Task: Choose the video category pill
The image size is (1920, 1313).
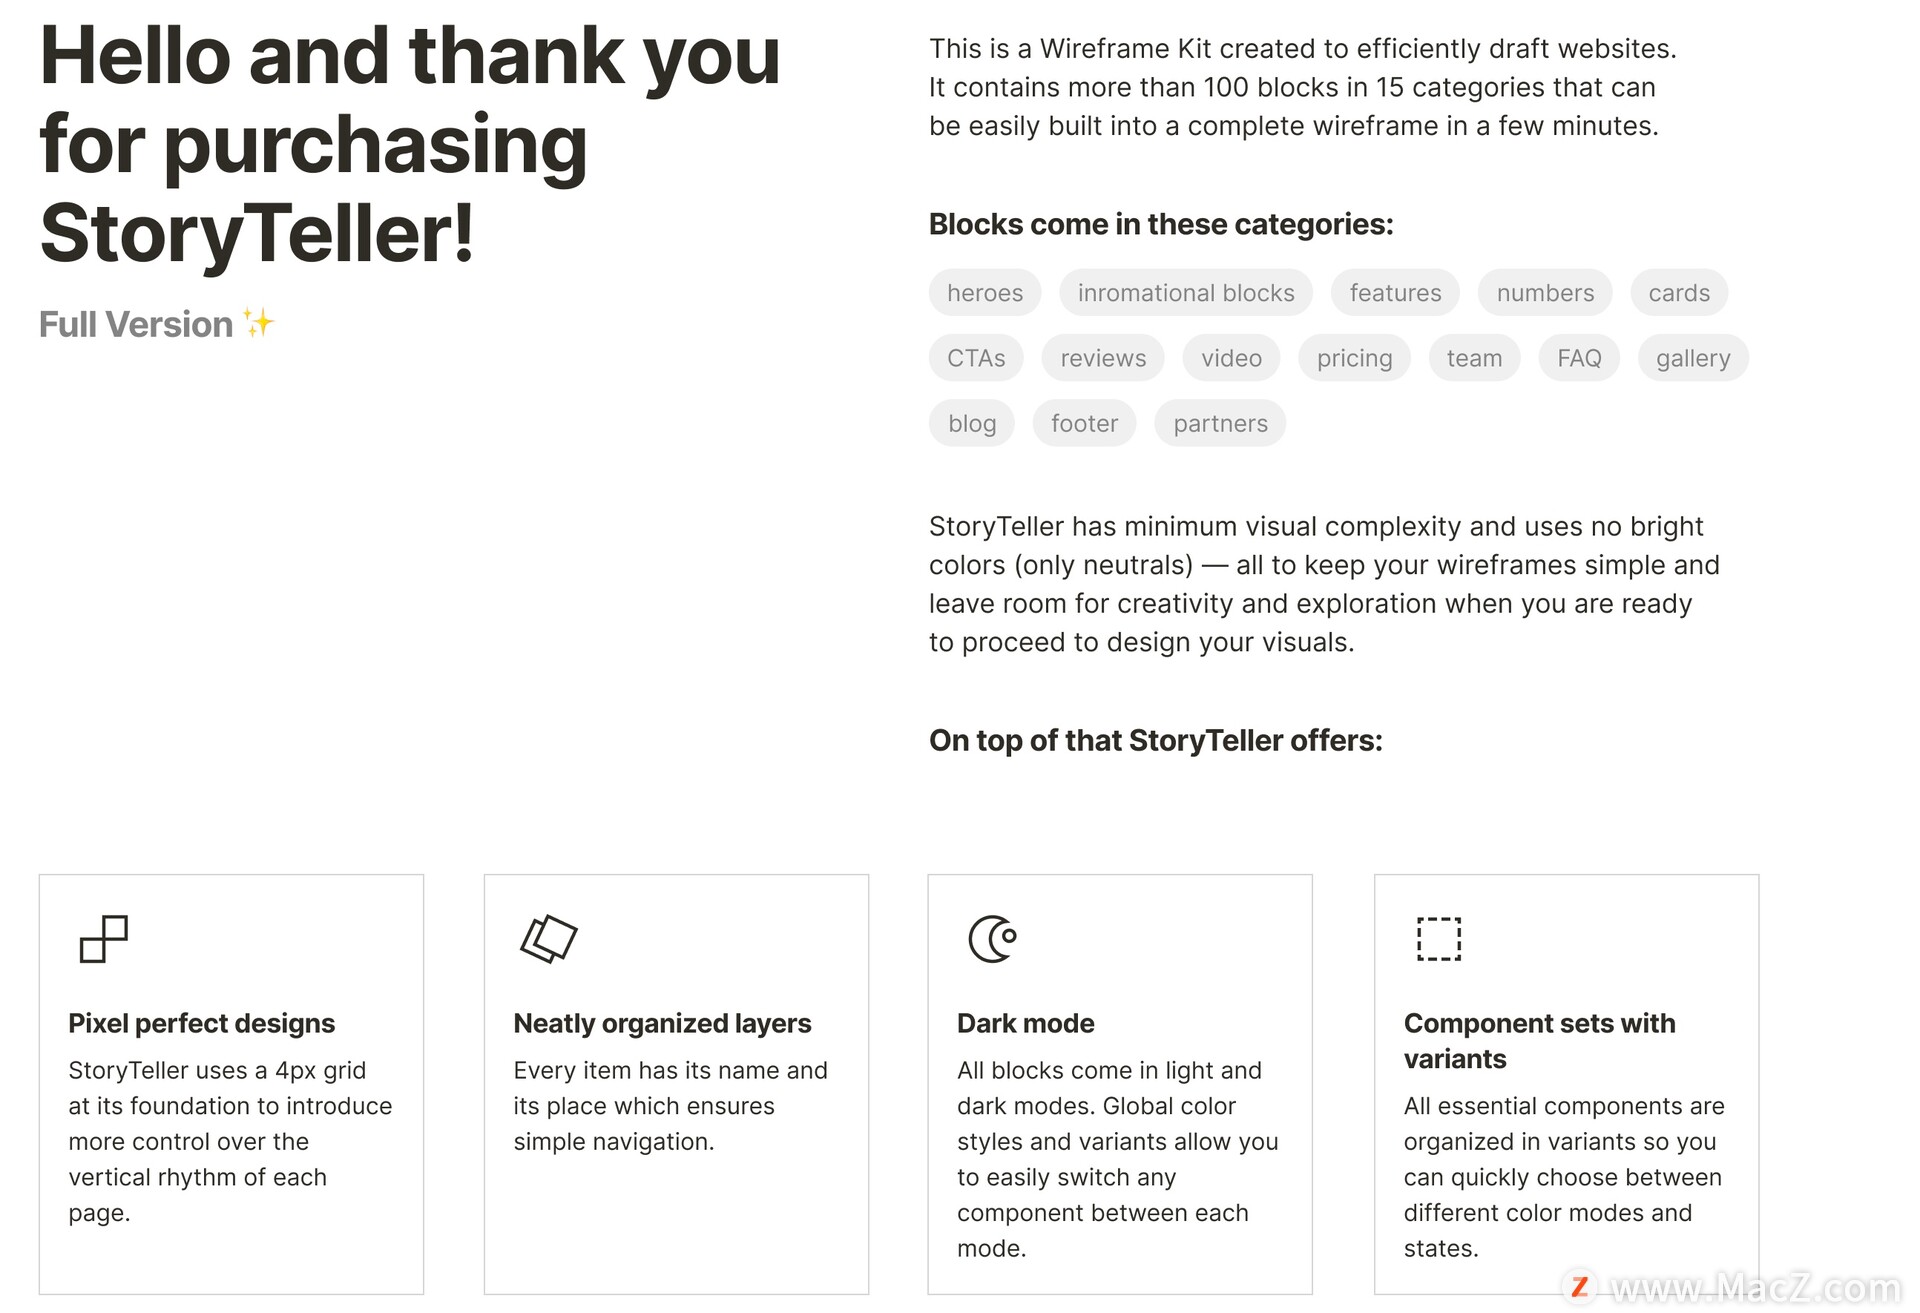Action: pos(1231,358)
